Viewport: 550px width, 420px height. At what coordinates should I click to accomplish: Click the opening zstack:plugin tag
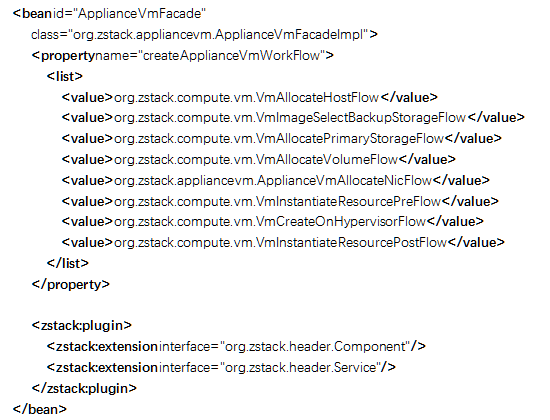pos(82,326)
